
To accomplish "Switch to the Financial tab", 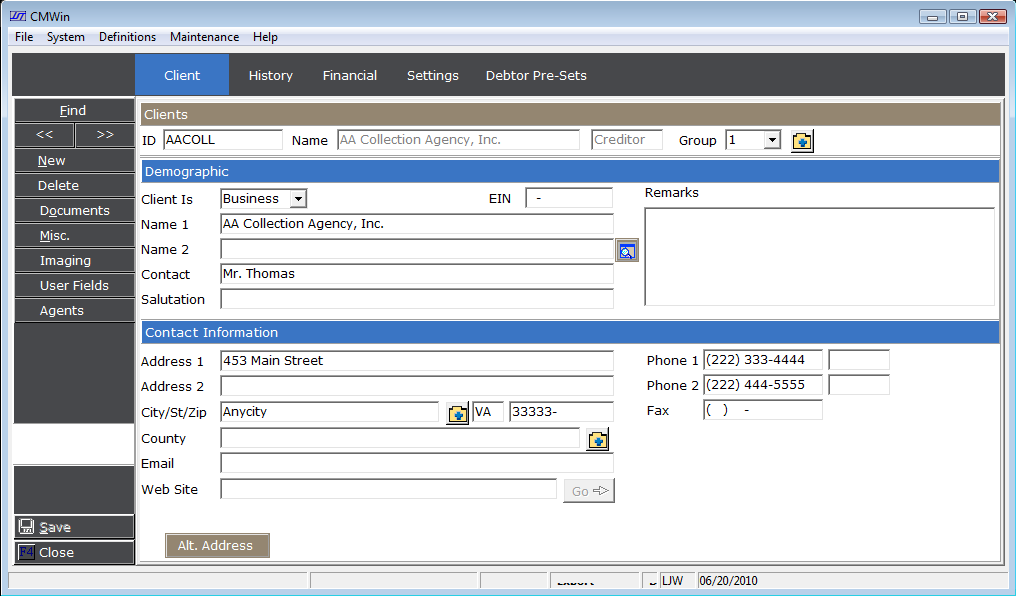I will click(x=350, y=75).
